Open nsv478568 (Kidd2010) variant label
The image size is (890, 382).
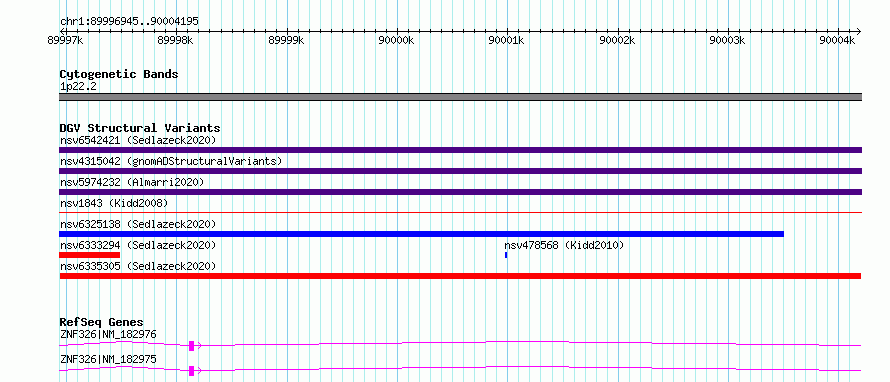click(x=564, y=245)
